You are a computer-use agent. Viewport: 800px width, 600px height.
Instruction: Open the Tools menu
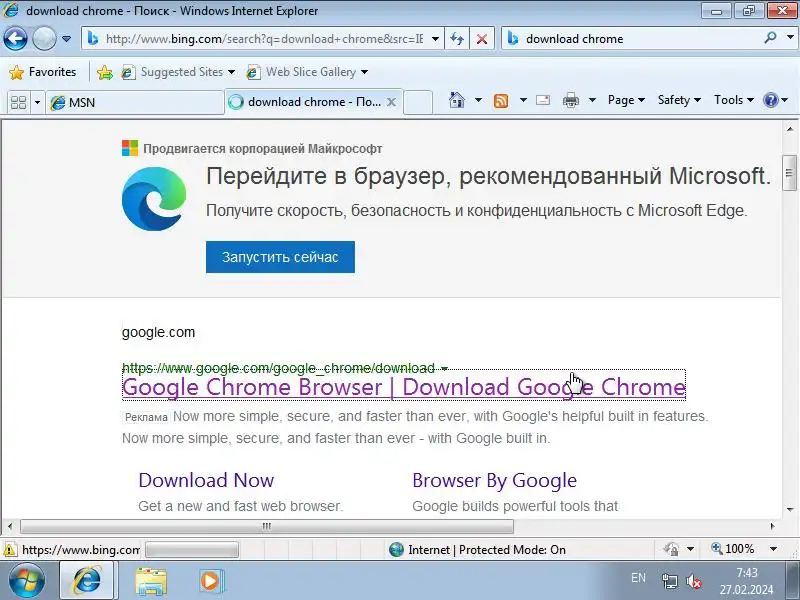(734, 100)
